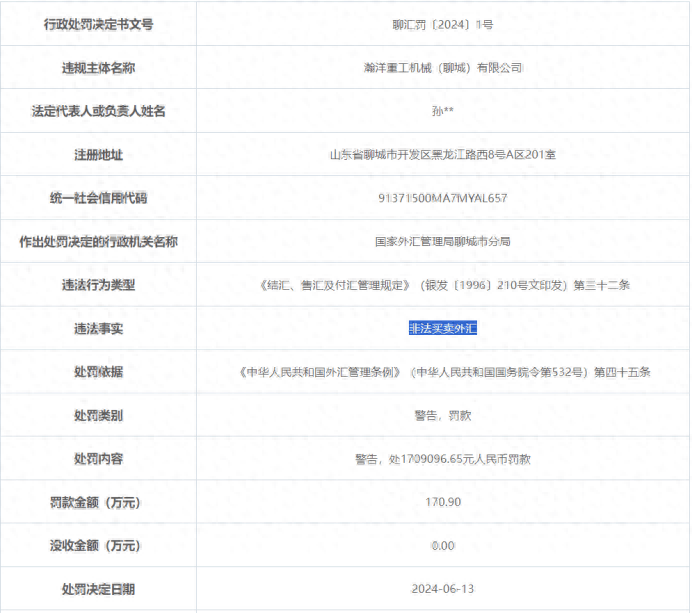Image resolution: width=692 pixels, height=613 pixels.
Task: Click the confiscated amount value 0.00
Action: tap(443, 546)
